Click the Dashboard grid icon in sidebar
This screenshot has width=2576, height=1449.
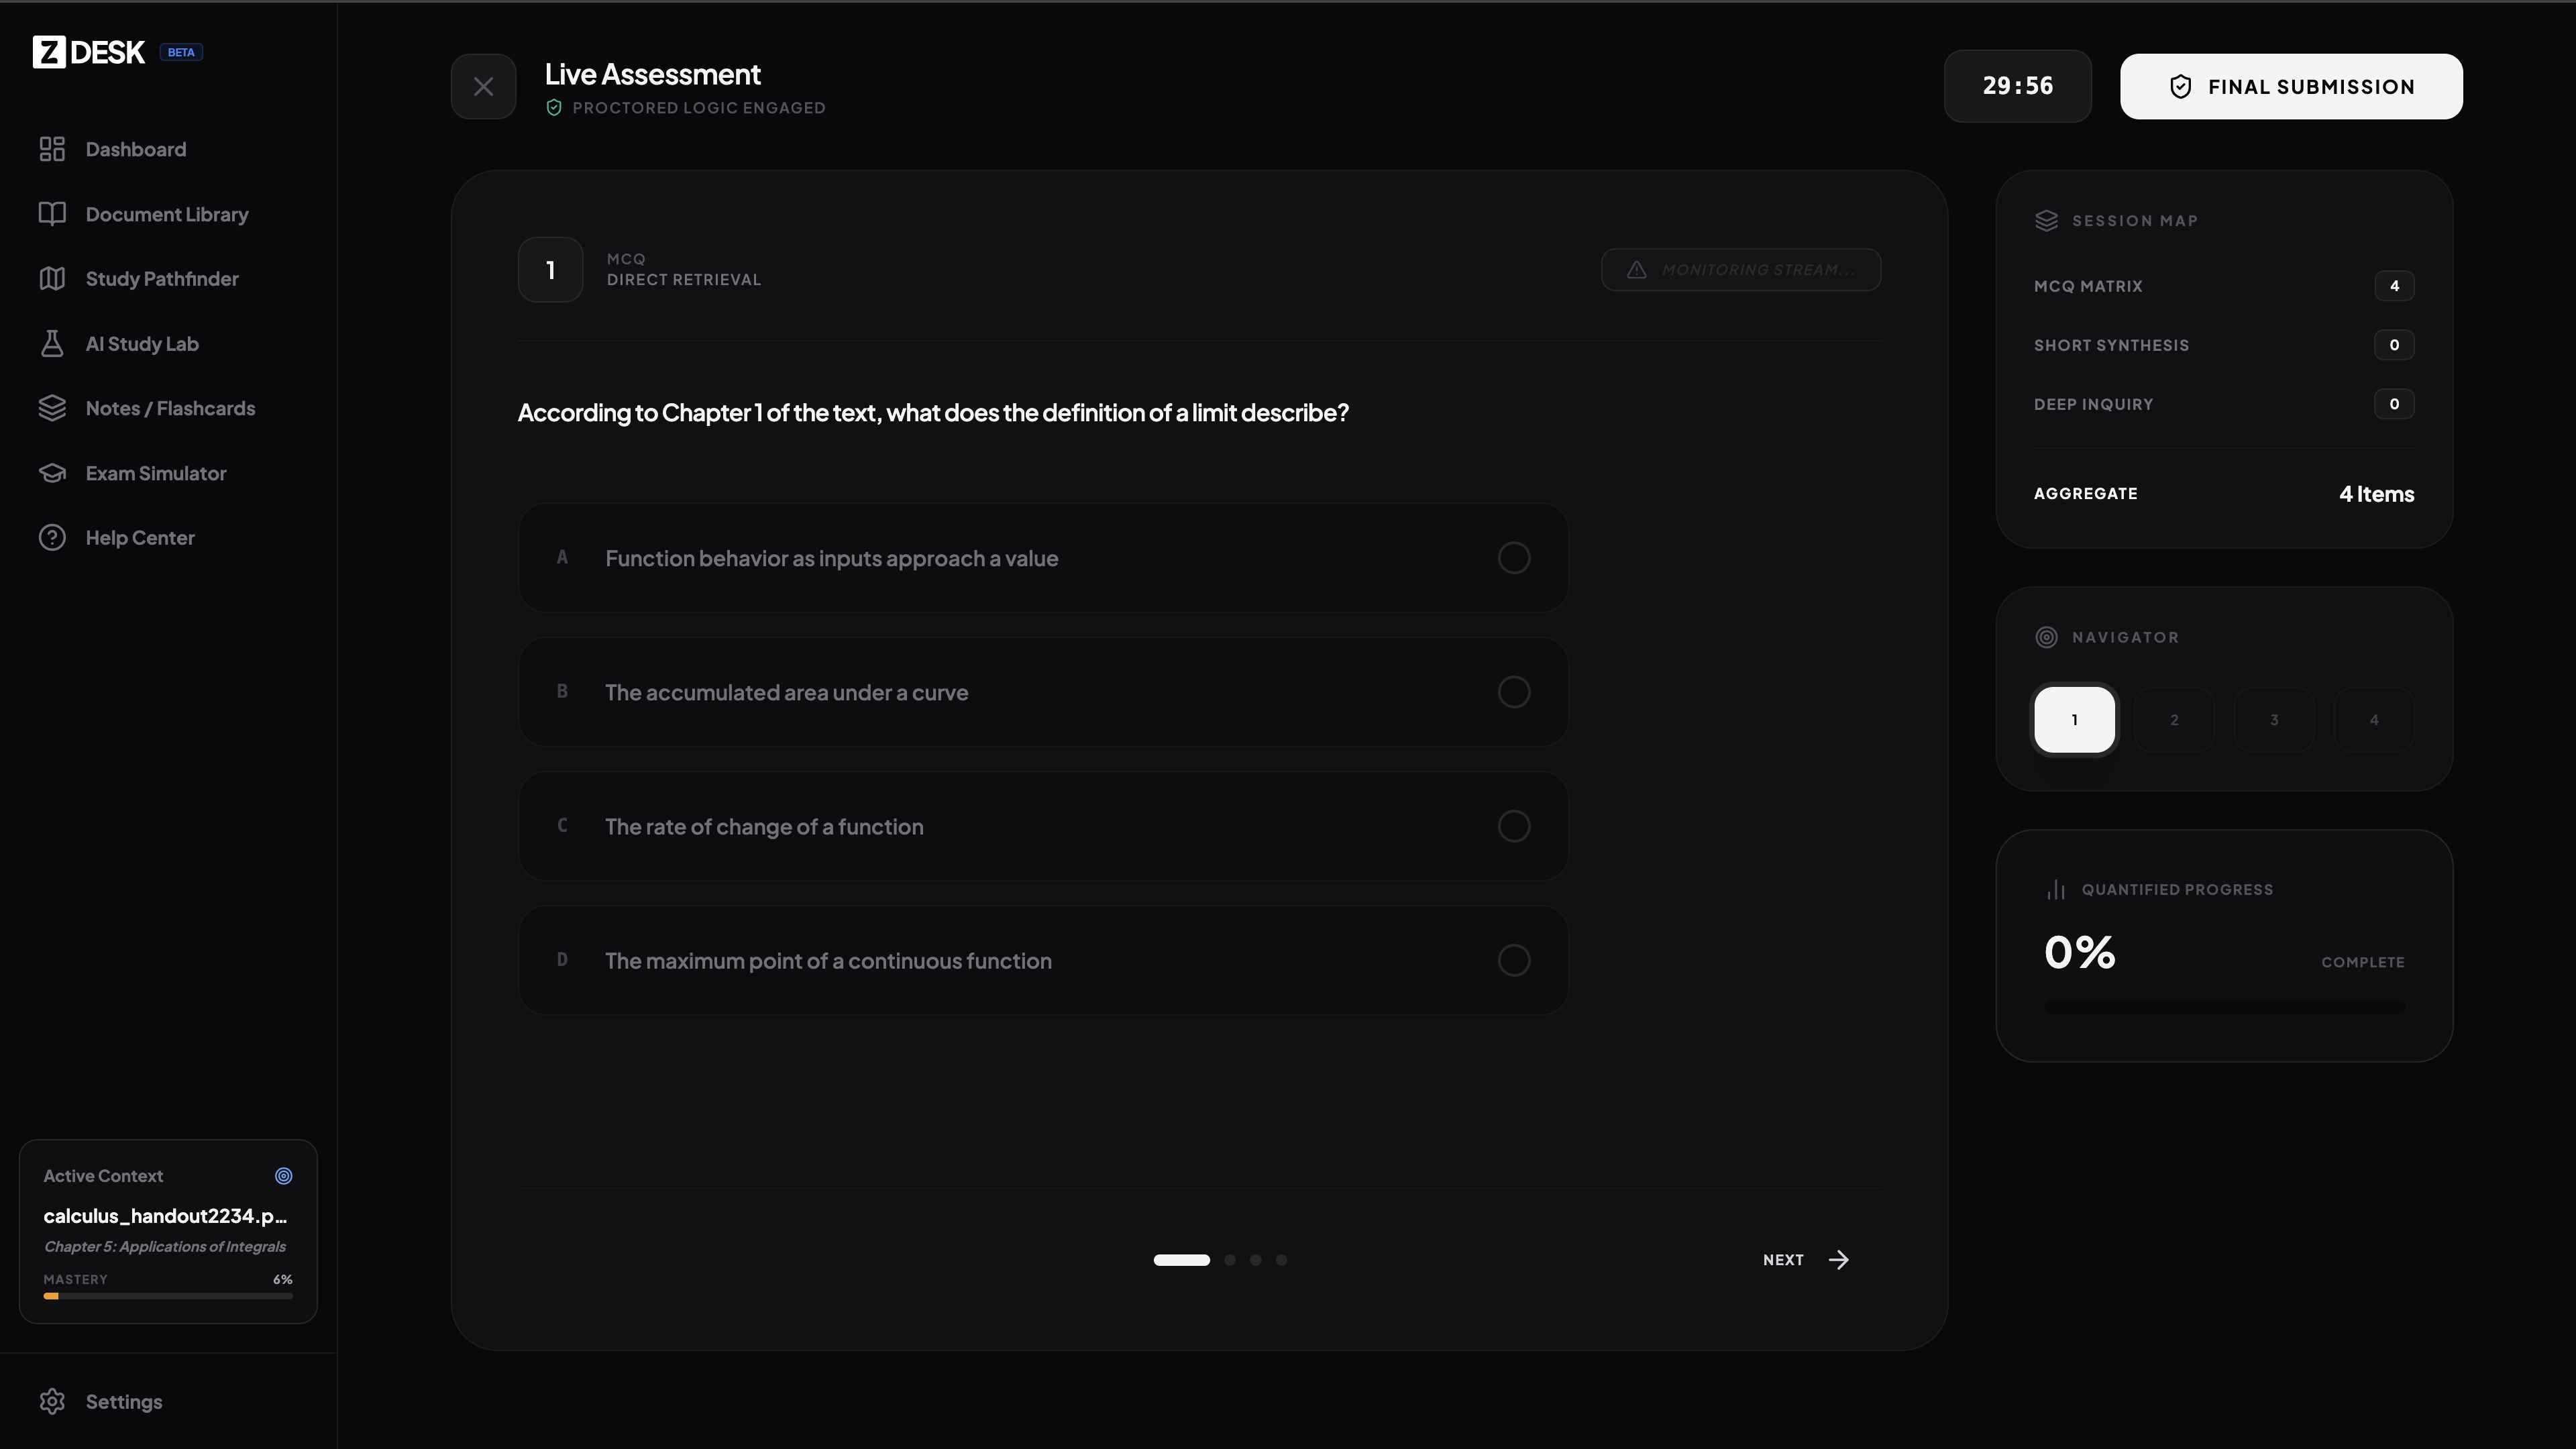coord(52,149)
